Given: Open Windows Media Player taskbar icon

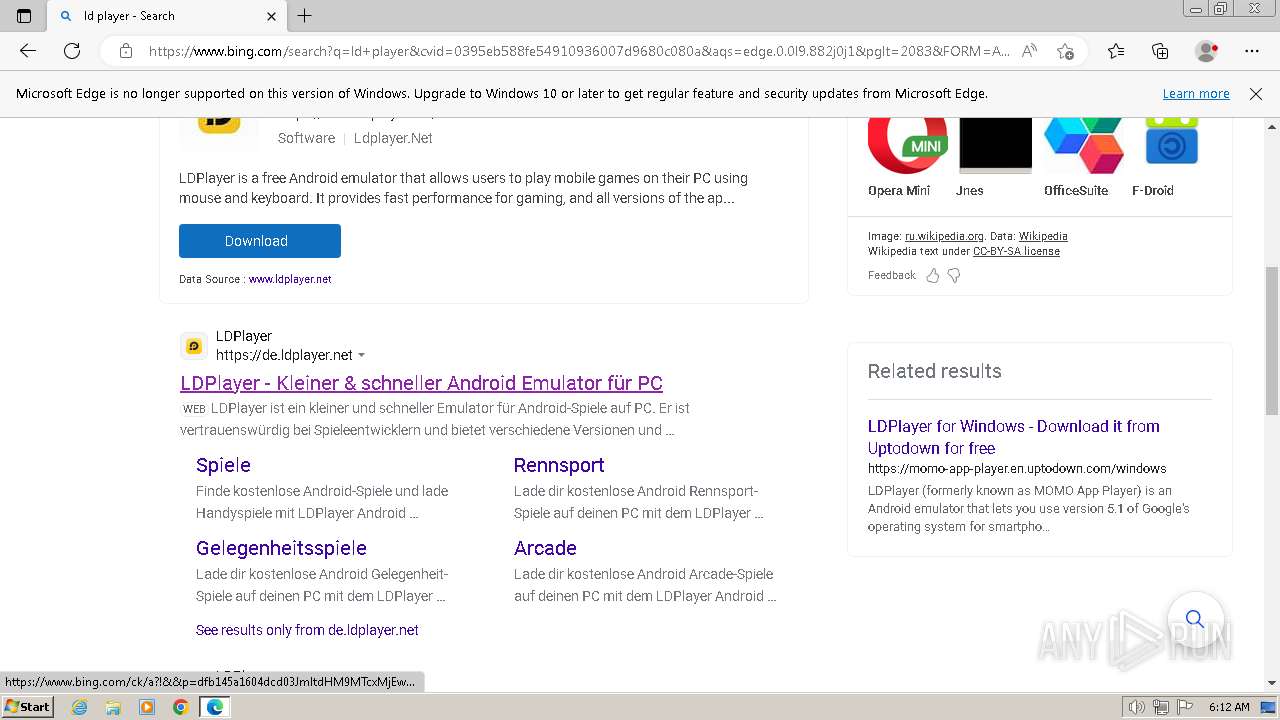Looking at the screenshot, I should click(147, 707).
